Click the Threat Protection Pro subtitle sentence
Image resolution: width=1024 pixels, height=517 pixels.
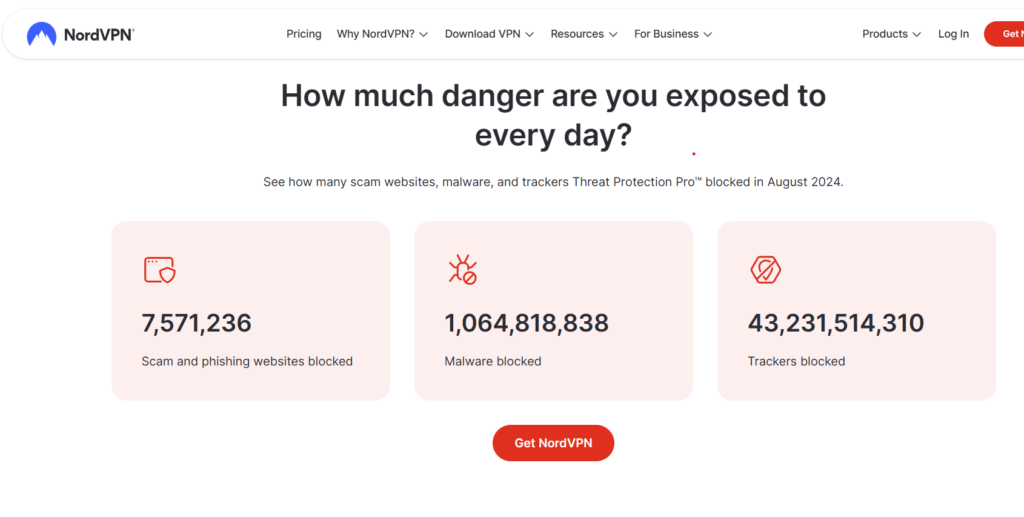click(x=553, y=181)
